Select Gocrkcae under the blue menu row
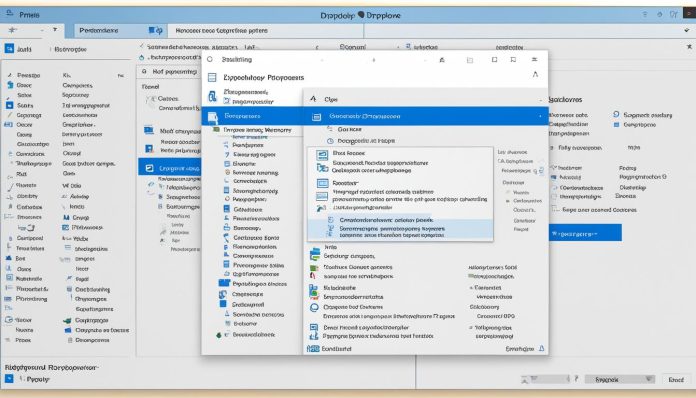Image resolution: width=696 pixels, height=398 pixels. point(349,129)
